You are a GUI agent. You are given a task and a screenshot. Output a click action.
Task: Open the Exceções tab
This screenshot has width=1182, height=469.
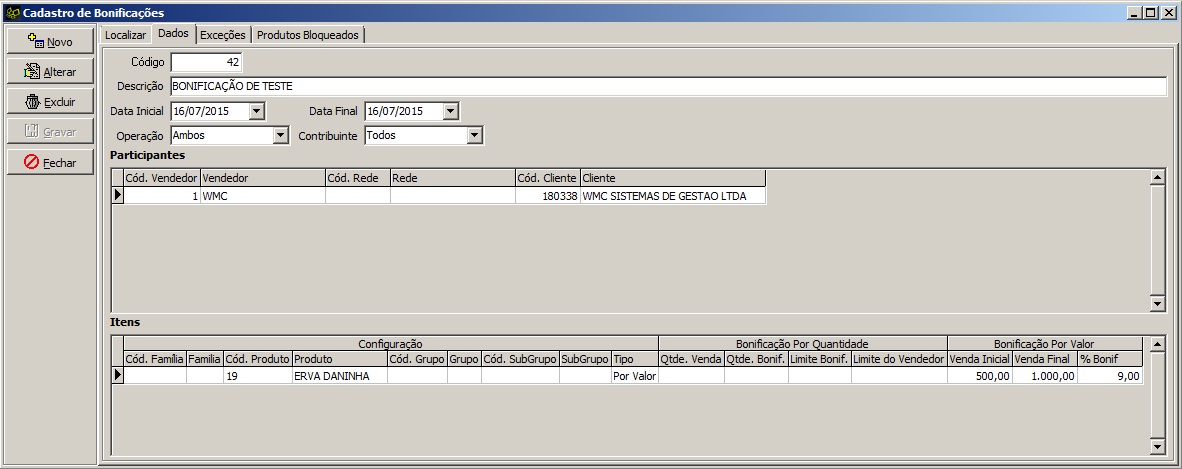pos(222,35)
